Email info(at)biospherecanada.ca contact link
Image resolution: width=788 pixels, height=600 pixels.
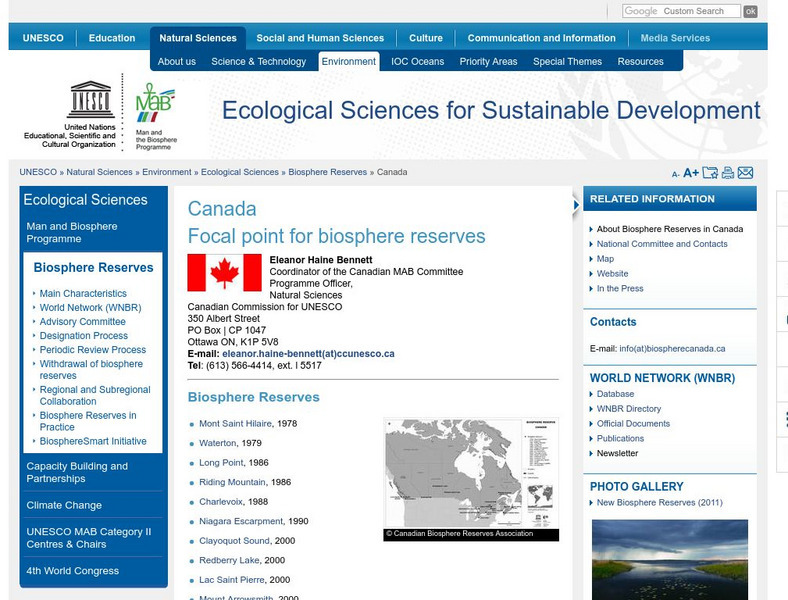point(672,349)
